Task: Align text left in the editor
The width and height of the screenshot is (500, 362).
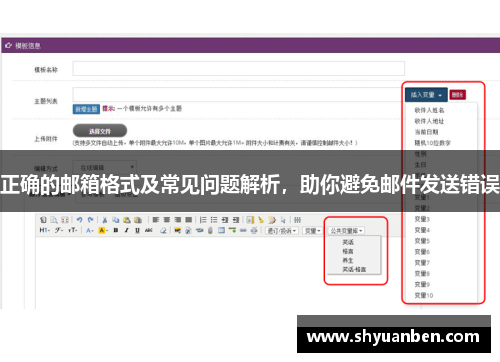Action: (156, 220)
